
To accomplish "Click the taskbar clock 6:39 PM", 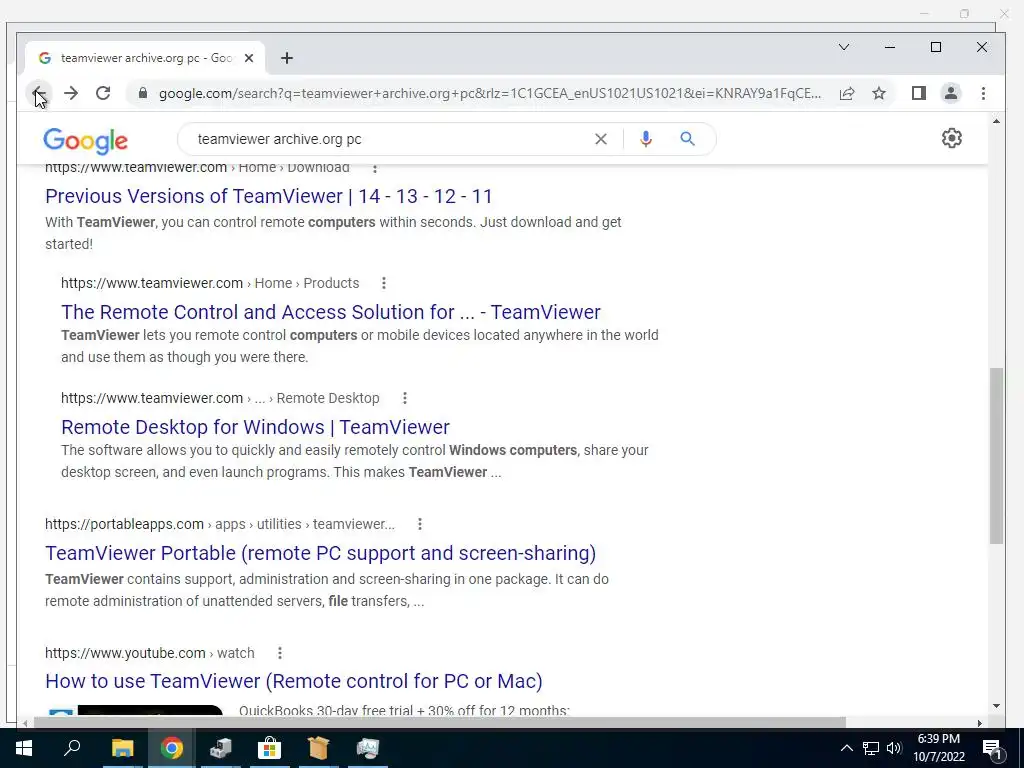I will click(x=938, y=748).
